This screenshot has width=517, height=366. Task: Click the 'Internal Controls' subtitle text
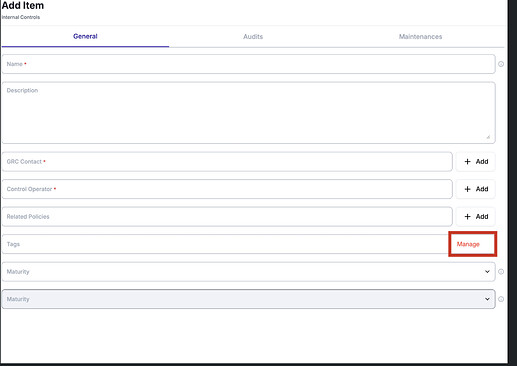click(21, 17)
